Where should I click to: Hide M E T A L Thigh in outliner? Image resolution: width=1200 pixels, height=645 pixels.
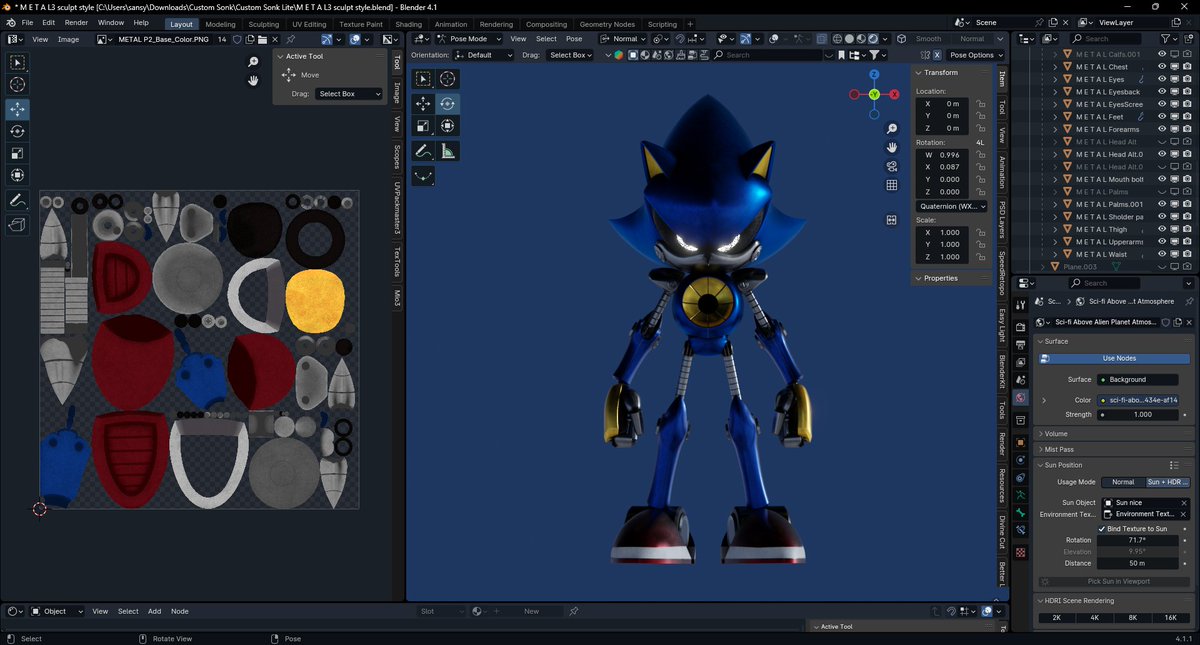click(x=1162, y=229)
